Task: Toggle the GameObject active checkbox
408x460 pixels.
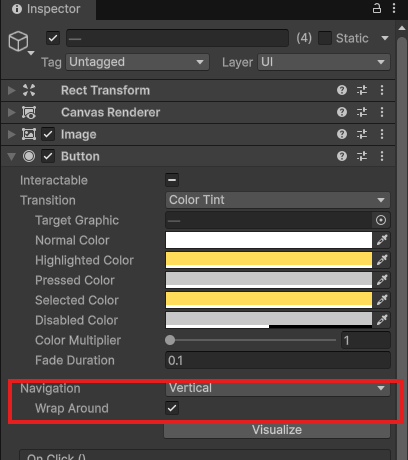Action: click(53, 38)
